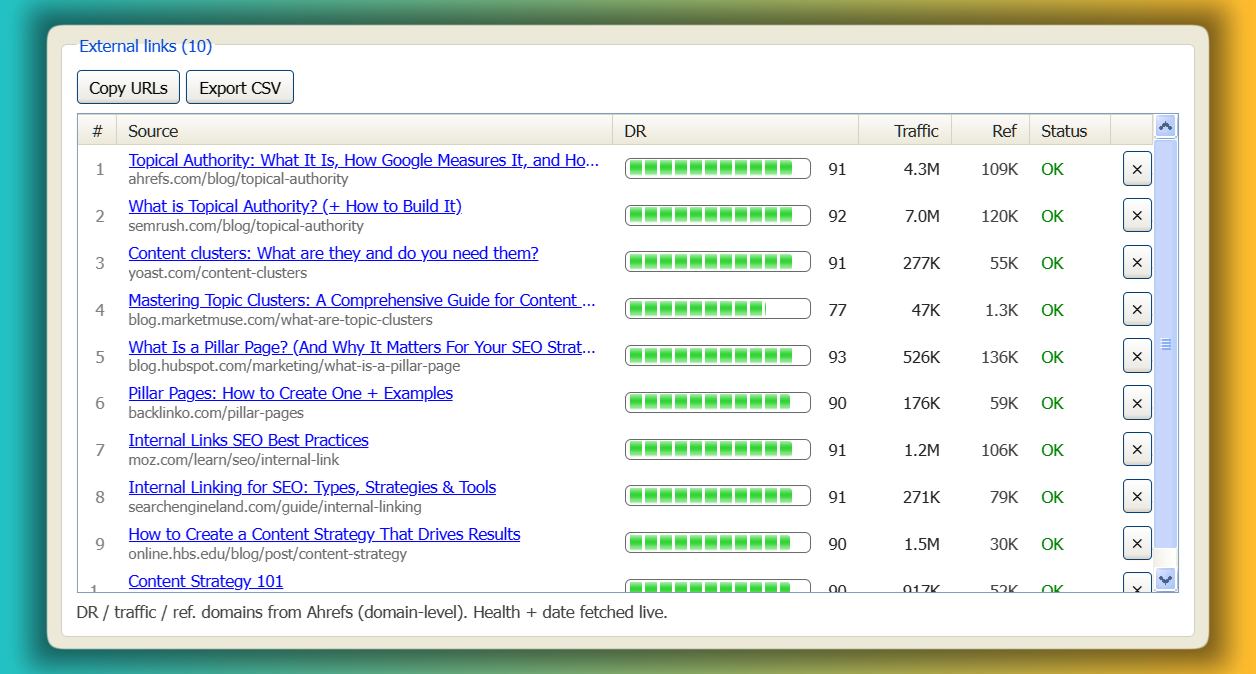Open 'Topical Authority: What It Is' link
The height and width of the screenshot is (674, 1256).
(x=363, y=160)
